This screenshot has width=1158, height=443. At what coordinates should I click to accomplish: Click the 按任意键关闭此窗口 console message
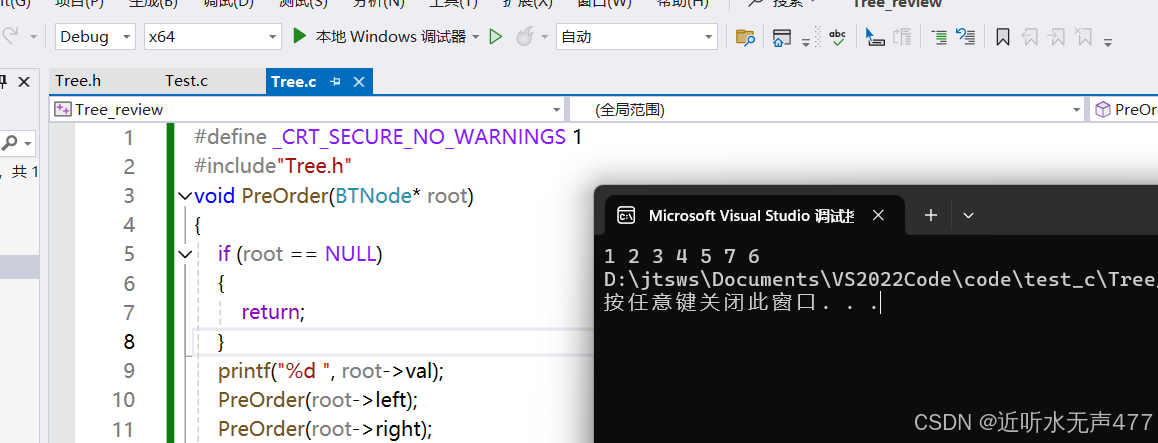click(741, 303)
